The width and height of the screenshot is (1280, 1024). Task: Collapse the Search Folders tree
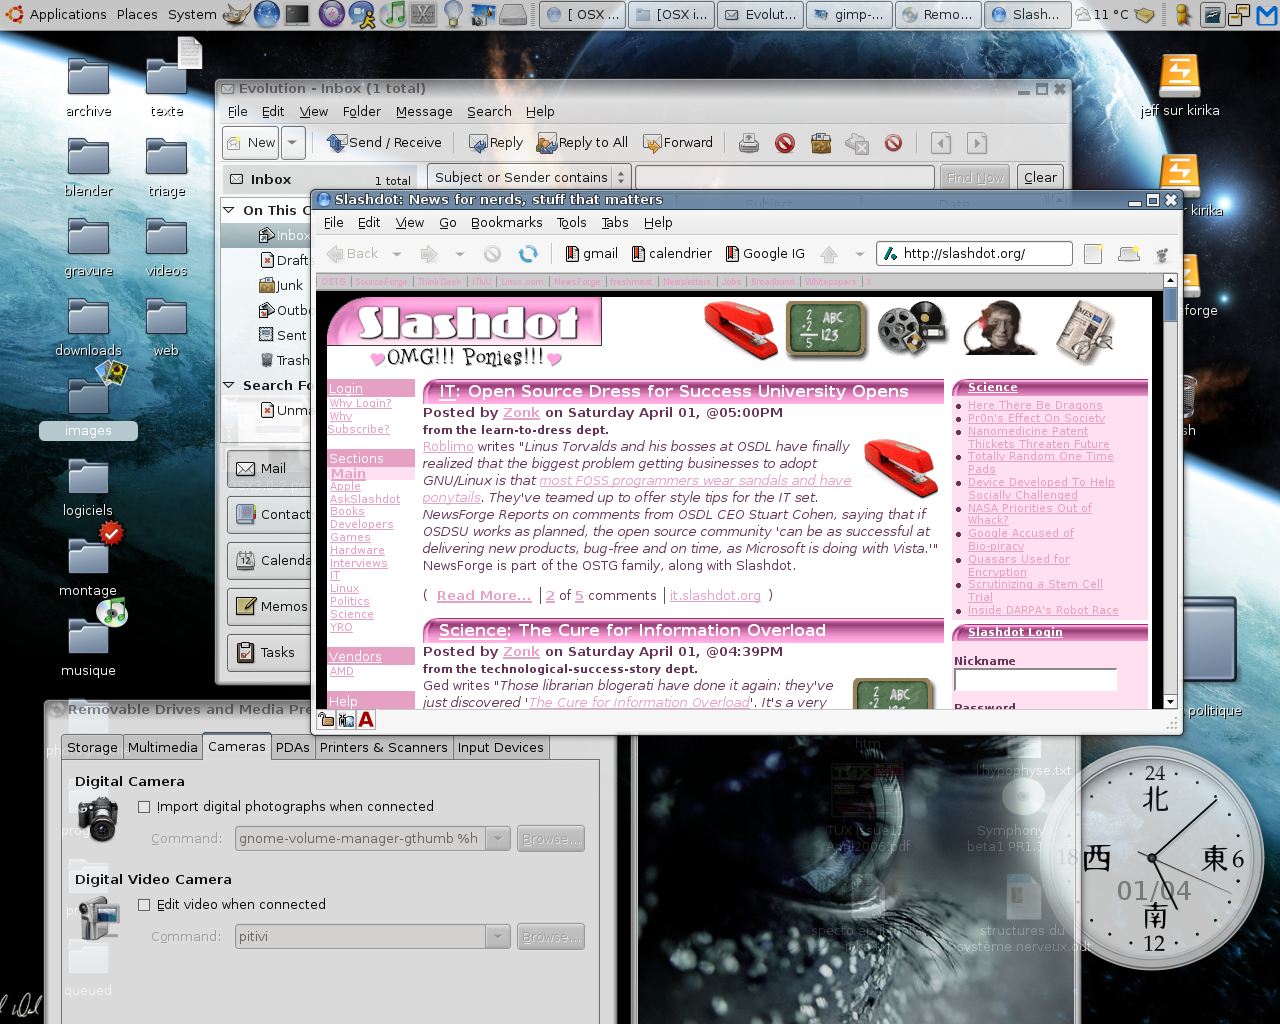228,385
